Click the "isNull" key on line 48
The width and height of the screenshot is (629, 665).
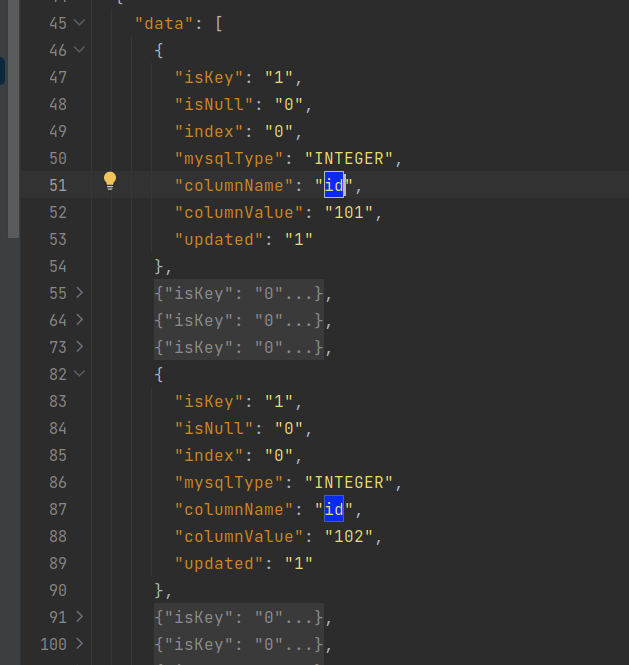tap(214, 105)
